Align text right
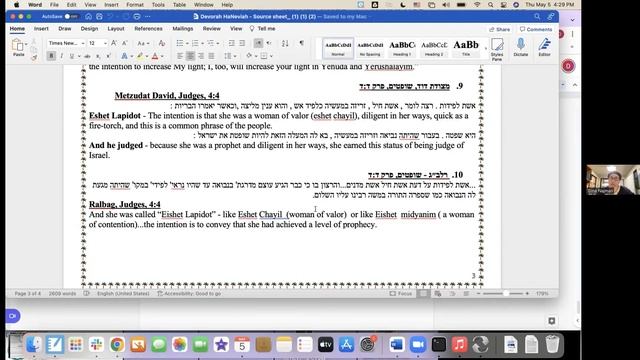This screenshot has width=640, height=360. (x=201, y=56)
